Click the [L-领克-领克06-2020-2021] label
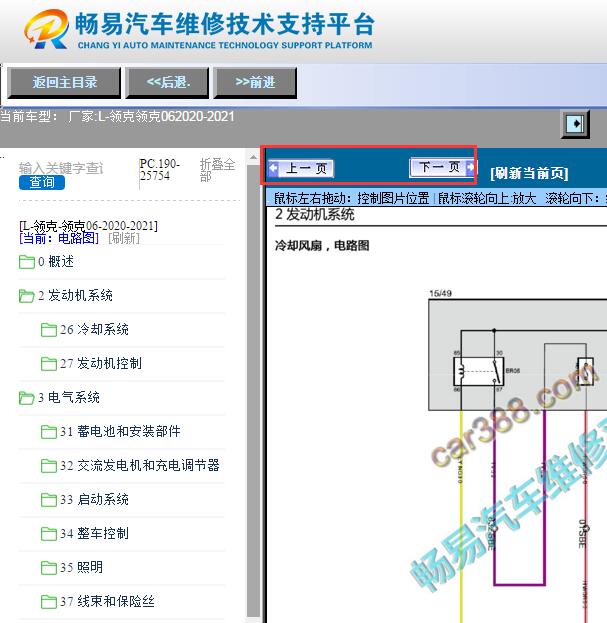The height and width of the screenshot is (623, 607). pos(88,226)
